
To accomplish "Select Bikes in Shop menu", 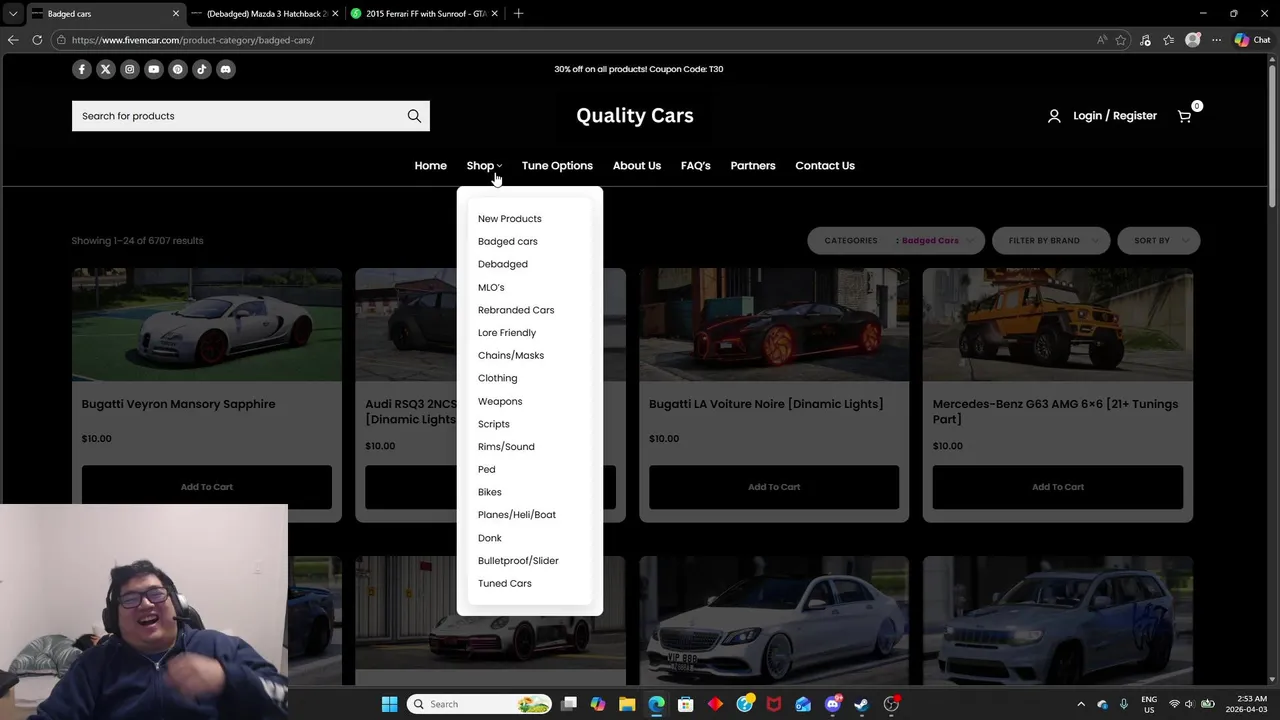I will tap(489, 492).
